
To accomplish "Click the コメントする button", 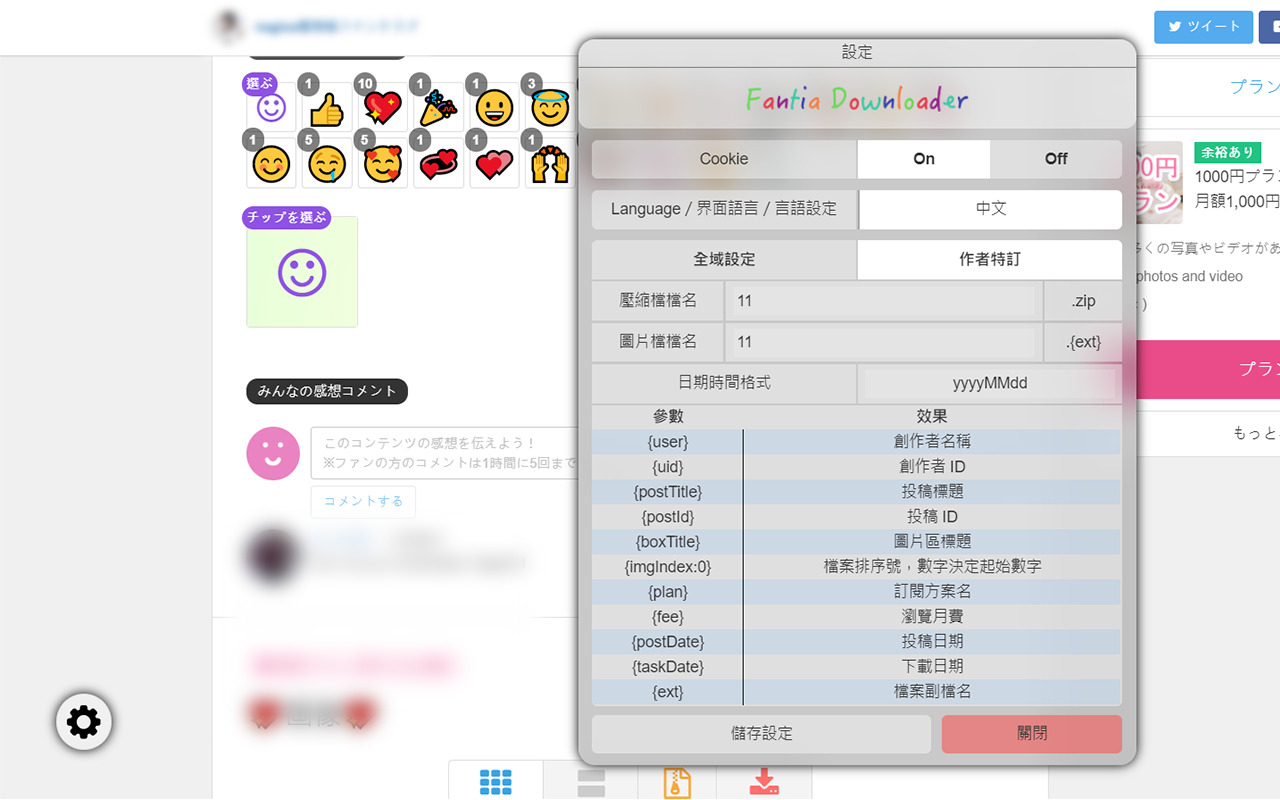I will click(363, 501).
